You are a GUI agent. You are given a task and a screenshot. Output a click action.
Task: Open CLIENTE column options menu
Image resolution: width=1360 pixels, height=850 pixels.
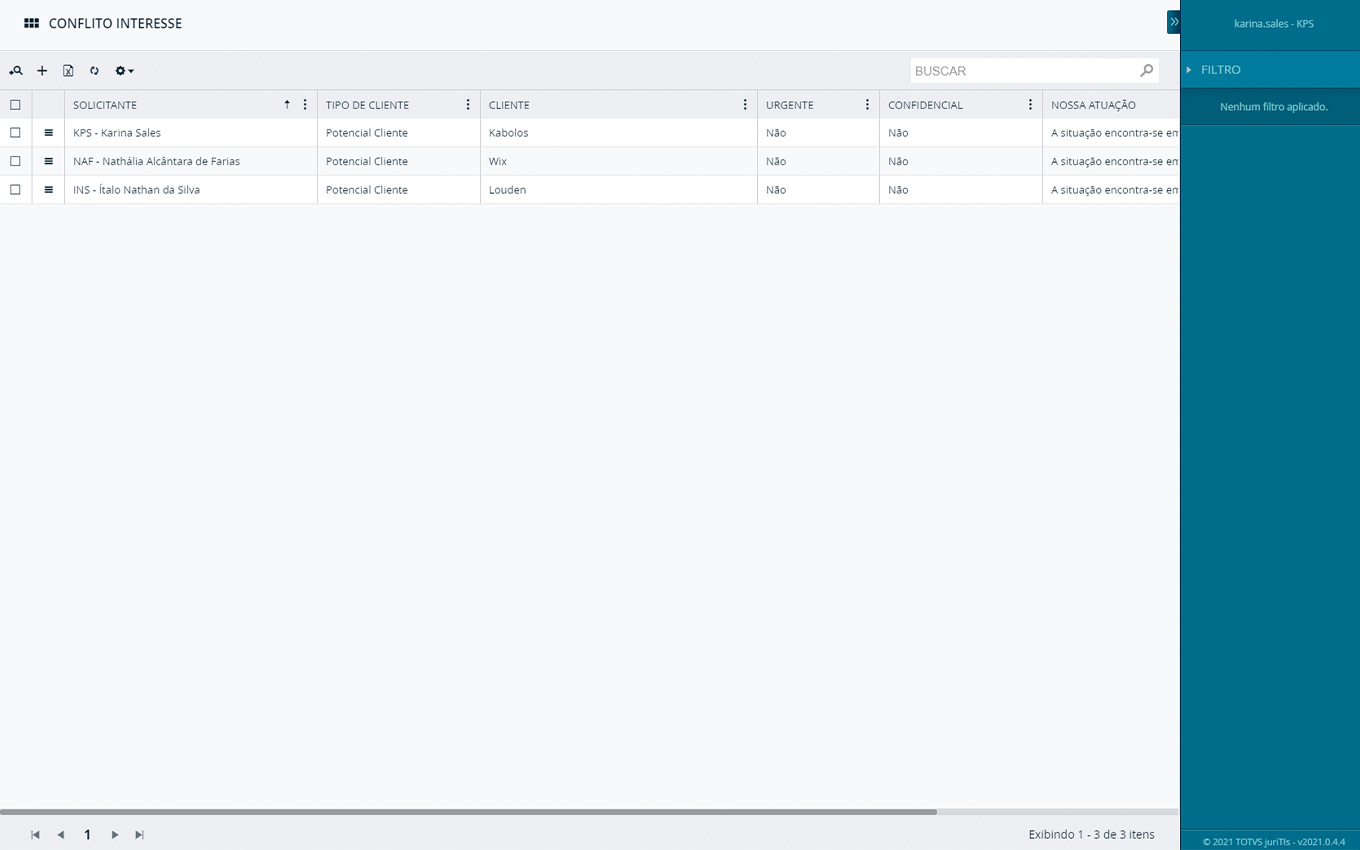click(745, 105)
